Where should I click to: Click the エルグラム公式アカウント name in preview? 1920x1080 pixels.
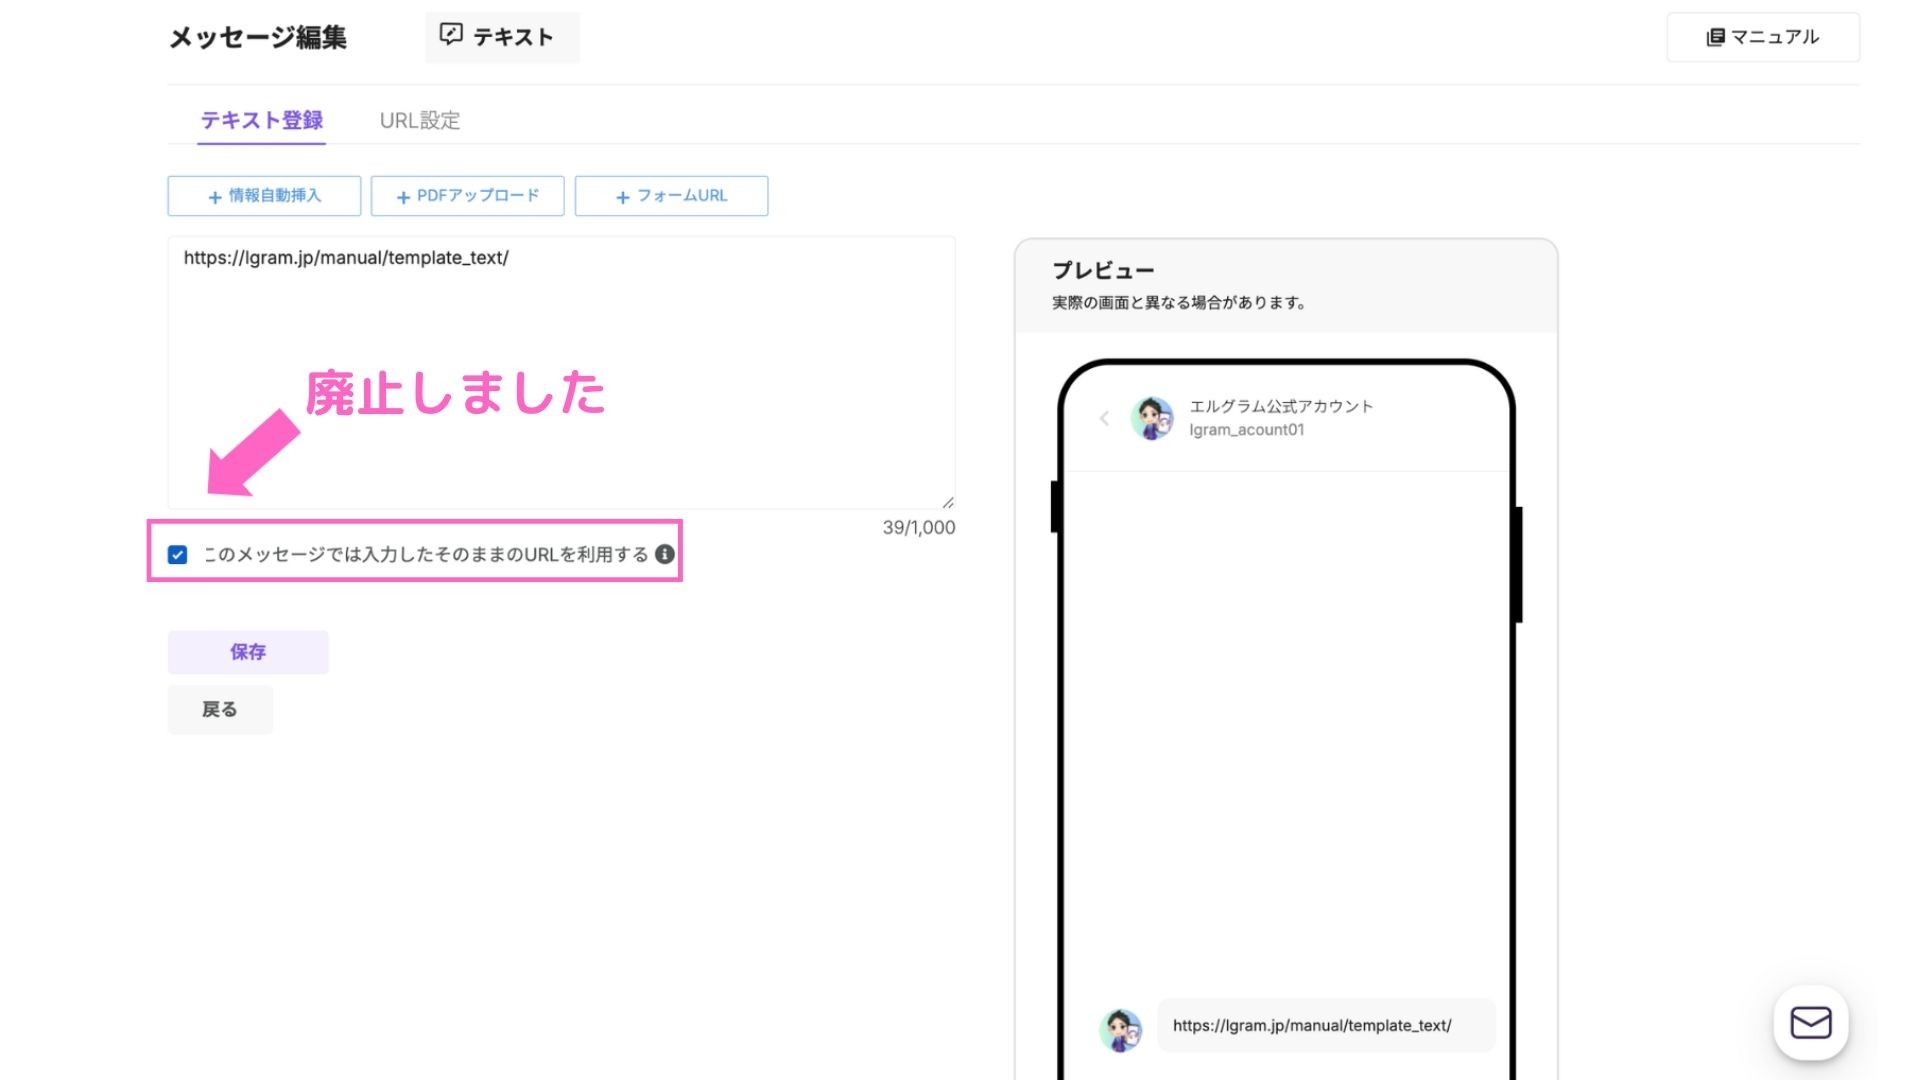point(1280,406)
